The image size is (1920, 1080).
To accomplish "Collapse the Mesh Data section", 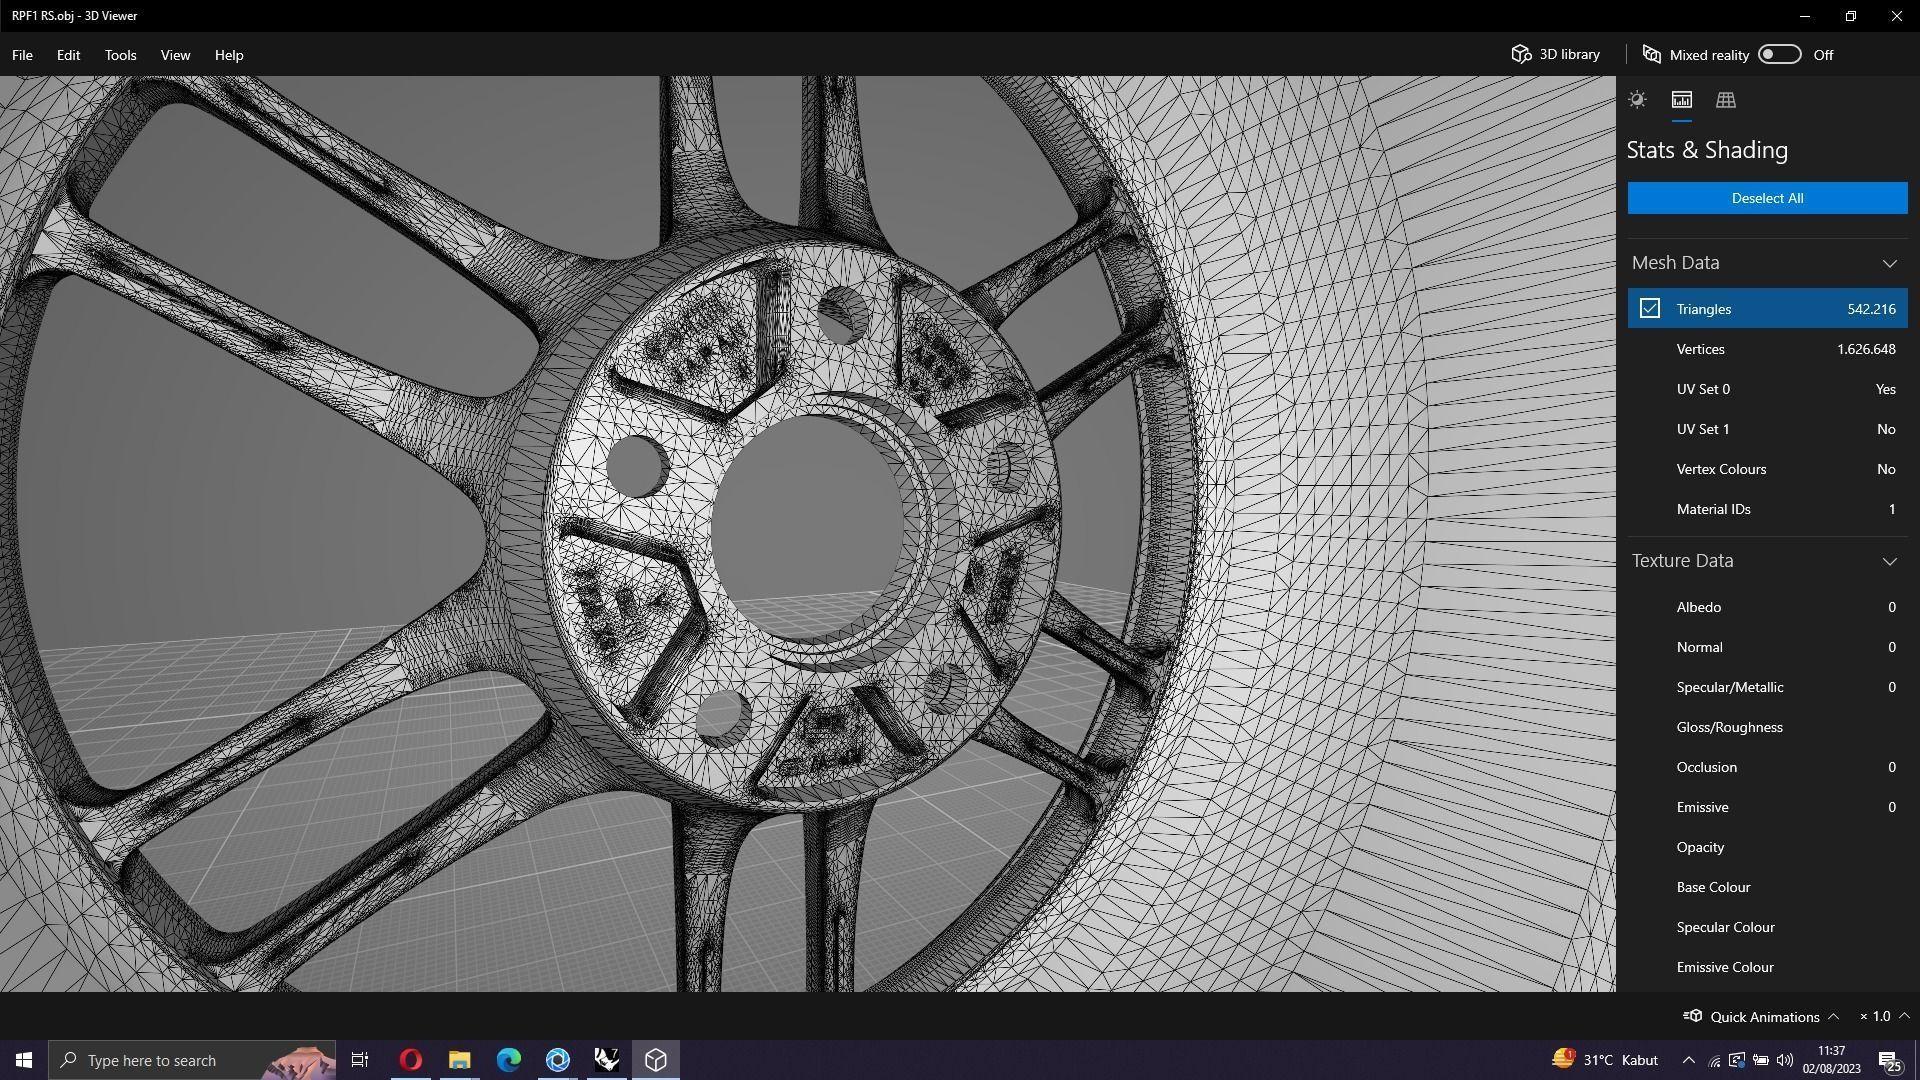I will coord(1889,263).
